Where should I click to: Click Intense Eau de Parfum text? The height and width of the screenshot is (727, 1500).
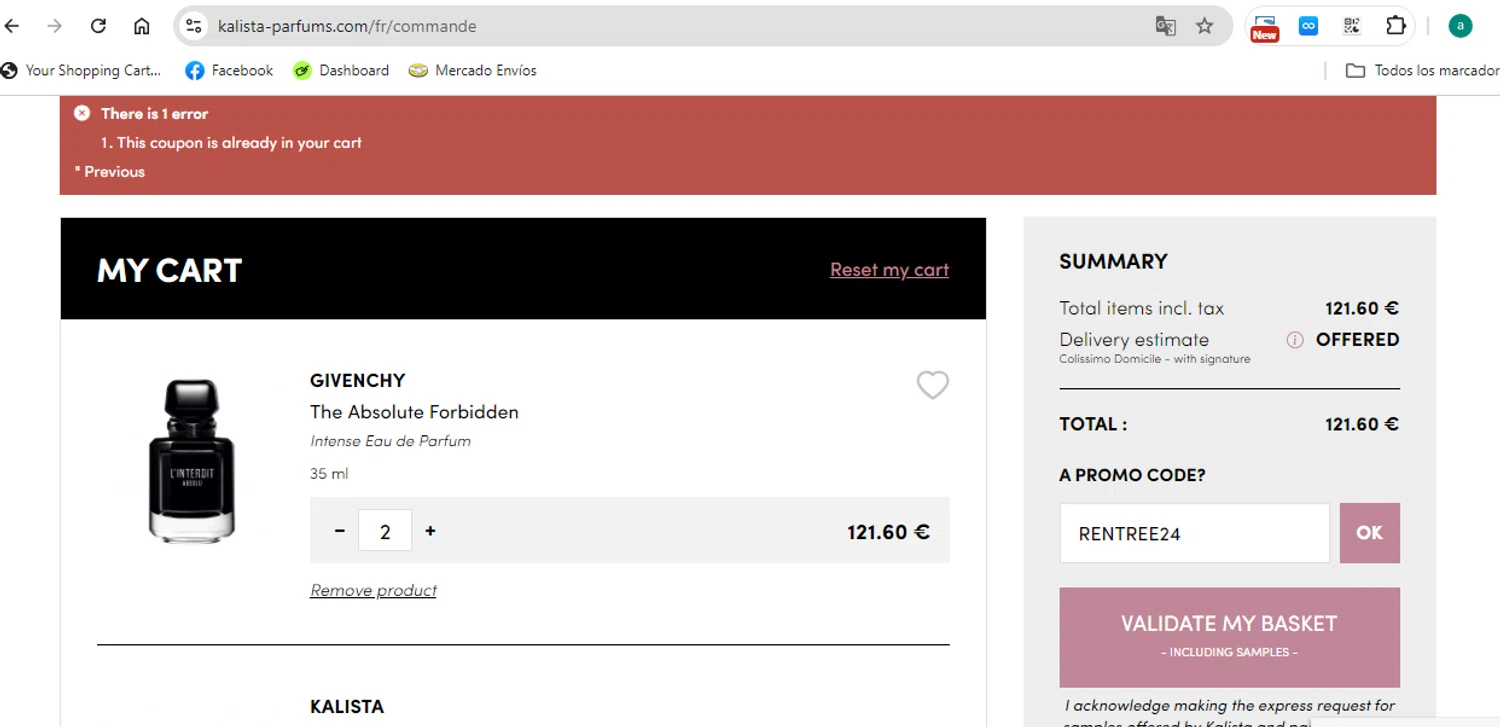(390, 441)
